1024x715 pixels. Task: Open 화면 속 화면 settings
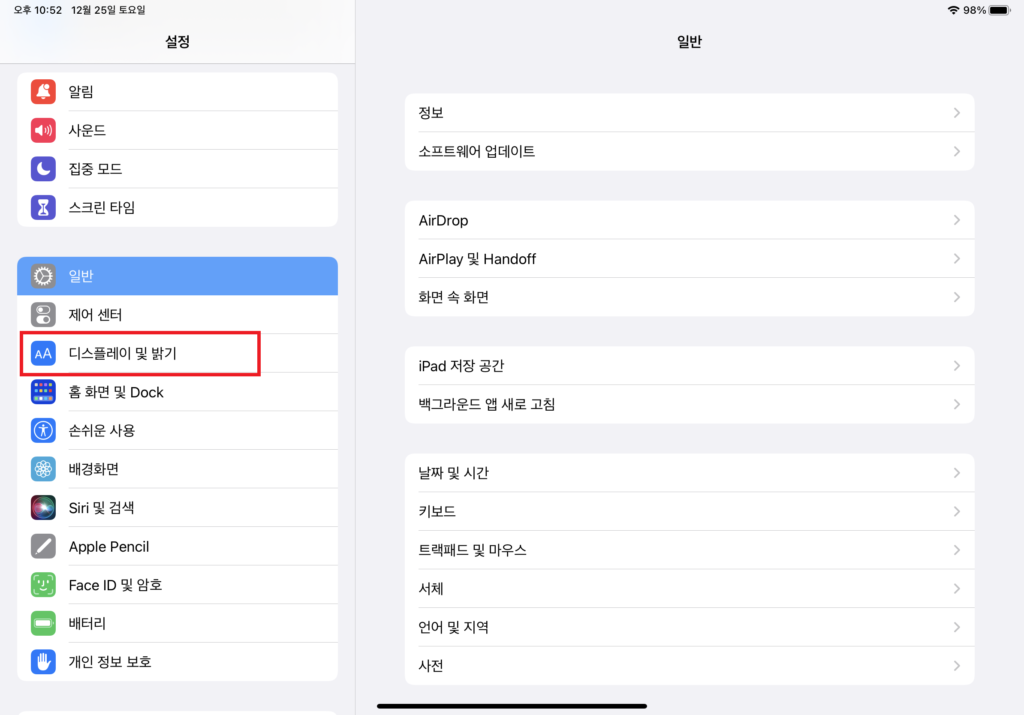690,297
